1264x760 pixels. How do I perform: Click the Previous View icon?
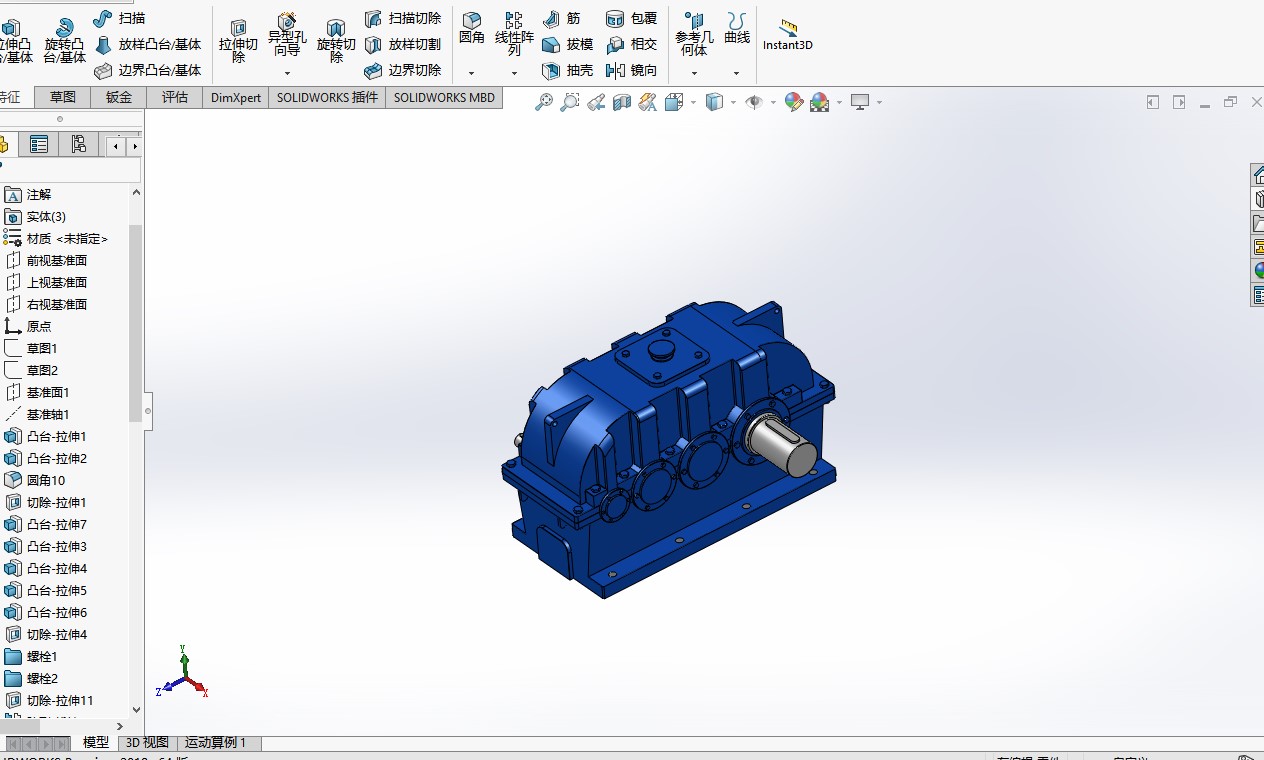tap(596, 102)
